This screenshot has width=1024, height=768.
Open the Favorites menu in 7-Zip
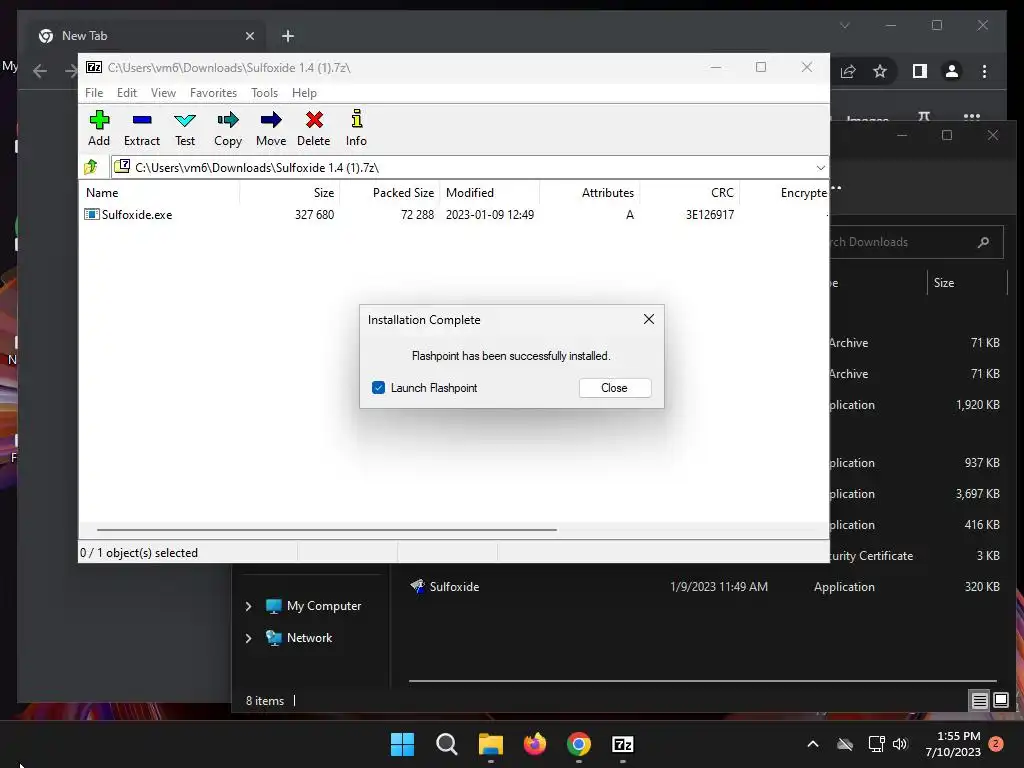[x=214, y=93]
